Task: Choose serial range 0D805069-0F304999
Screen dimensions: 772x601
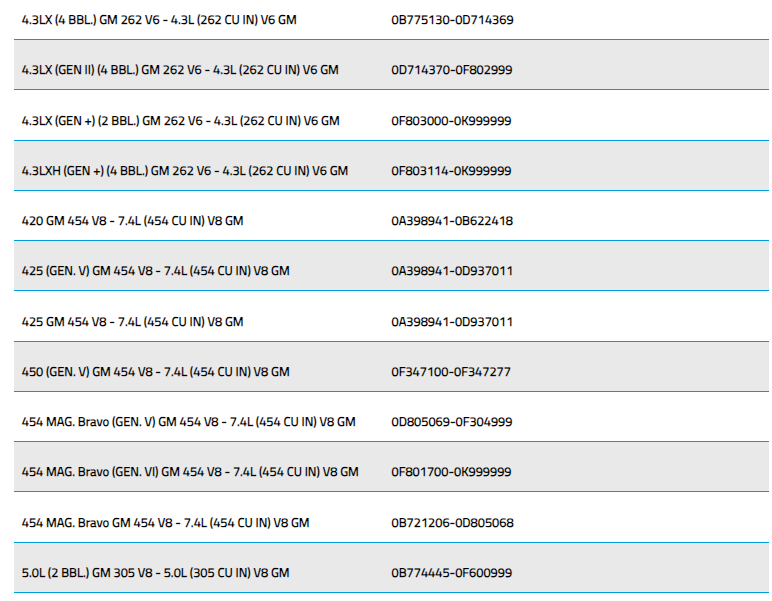Action: tap(452, 422)
